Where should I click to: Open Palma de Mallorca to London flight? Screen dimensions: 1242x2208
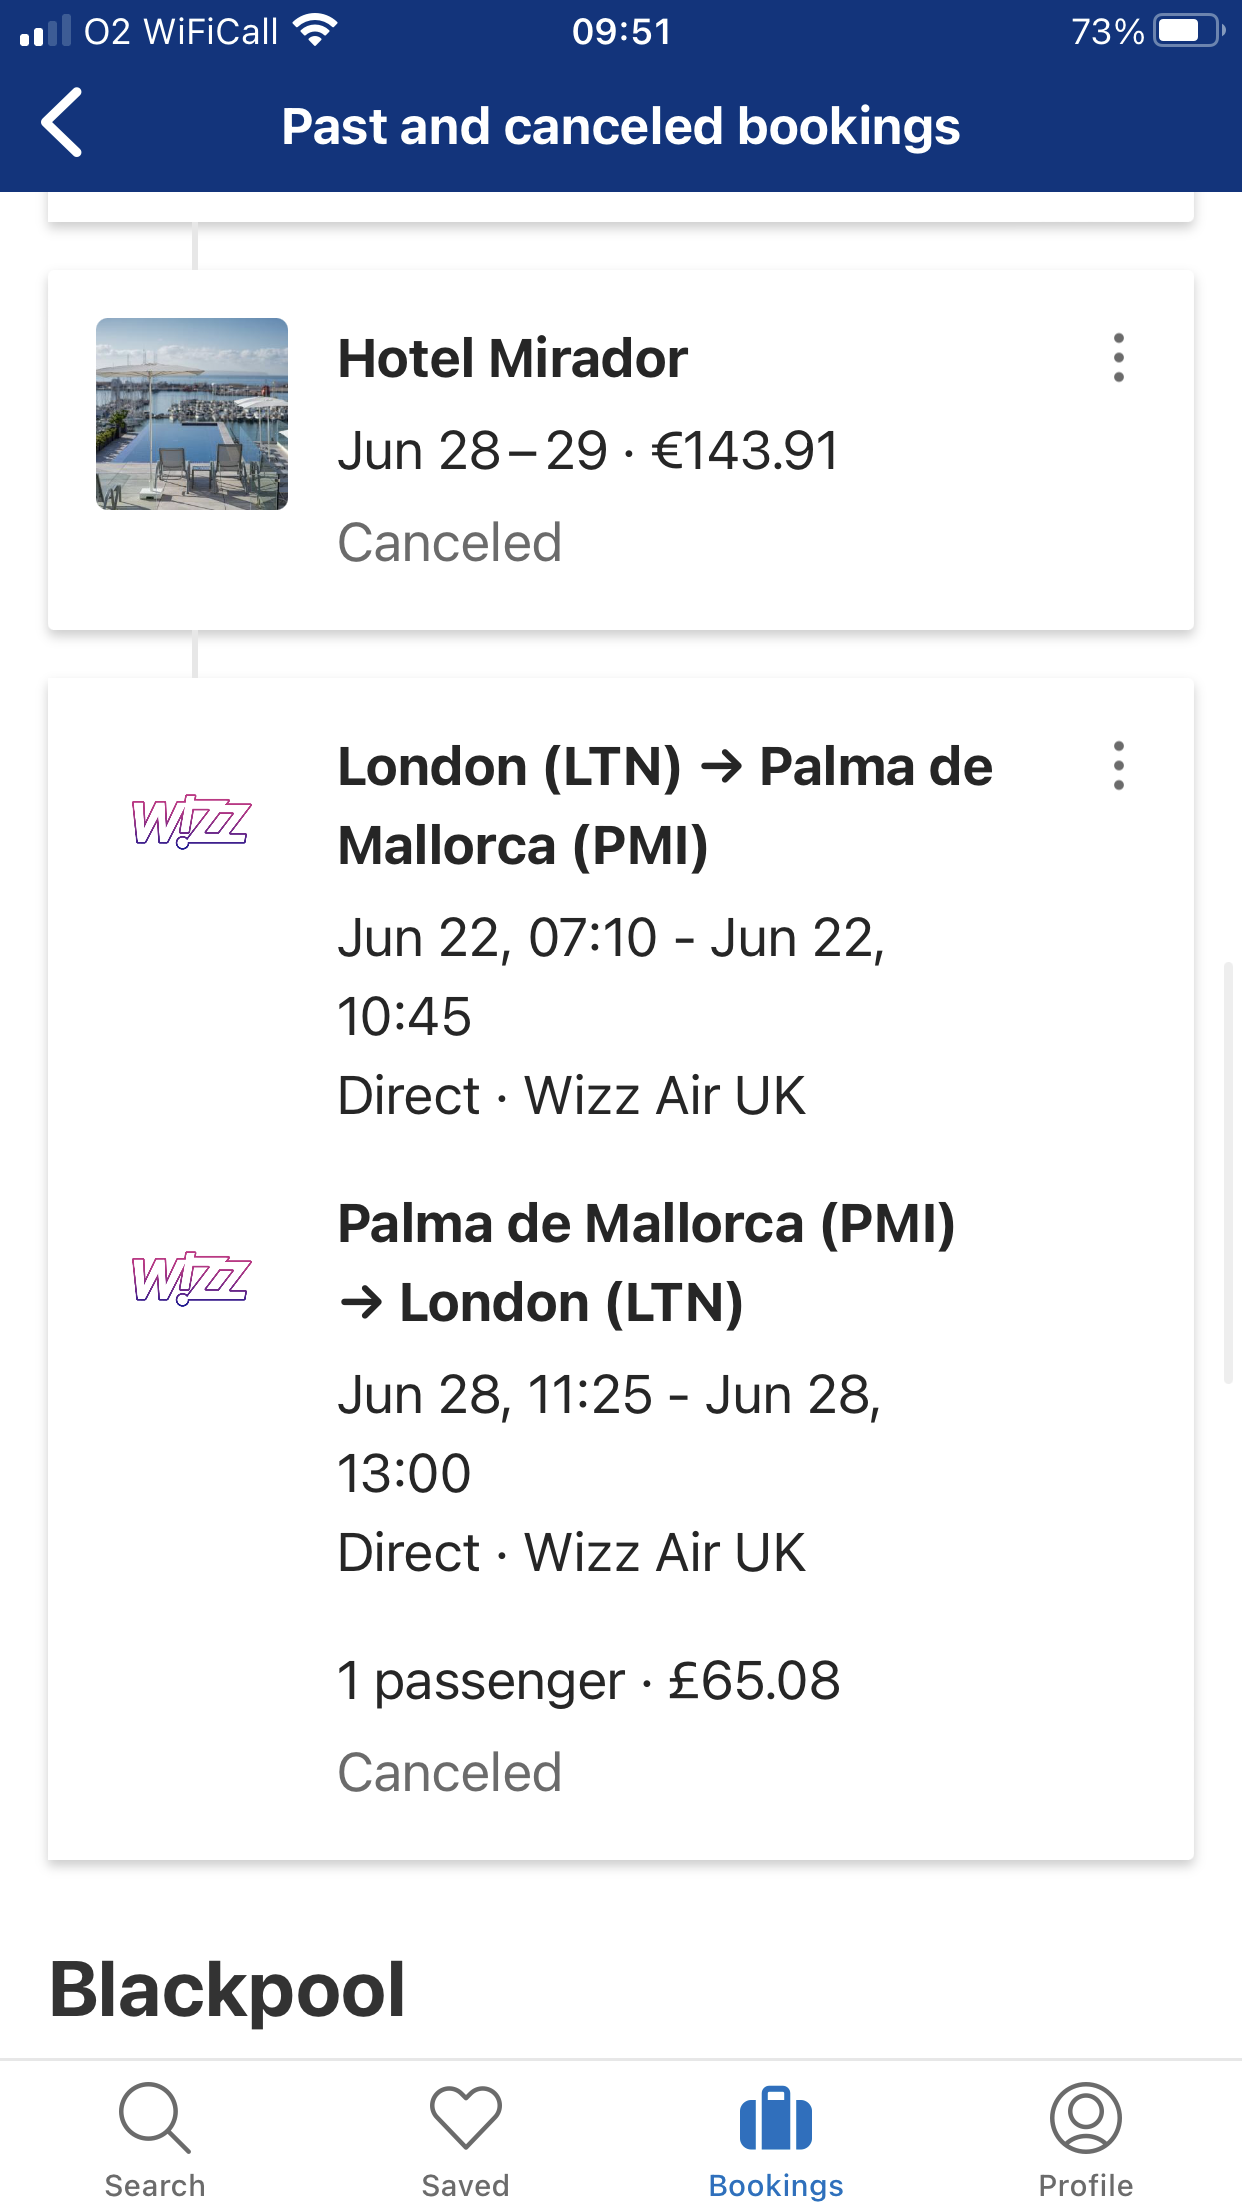point(646,1263)
